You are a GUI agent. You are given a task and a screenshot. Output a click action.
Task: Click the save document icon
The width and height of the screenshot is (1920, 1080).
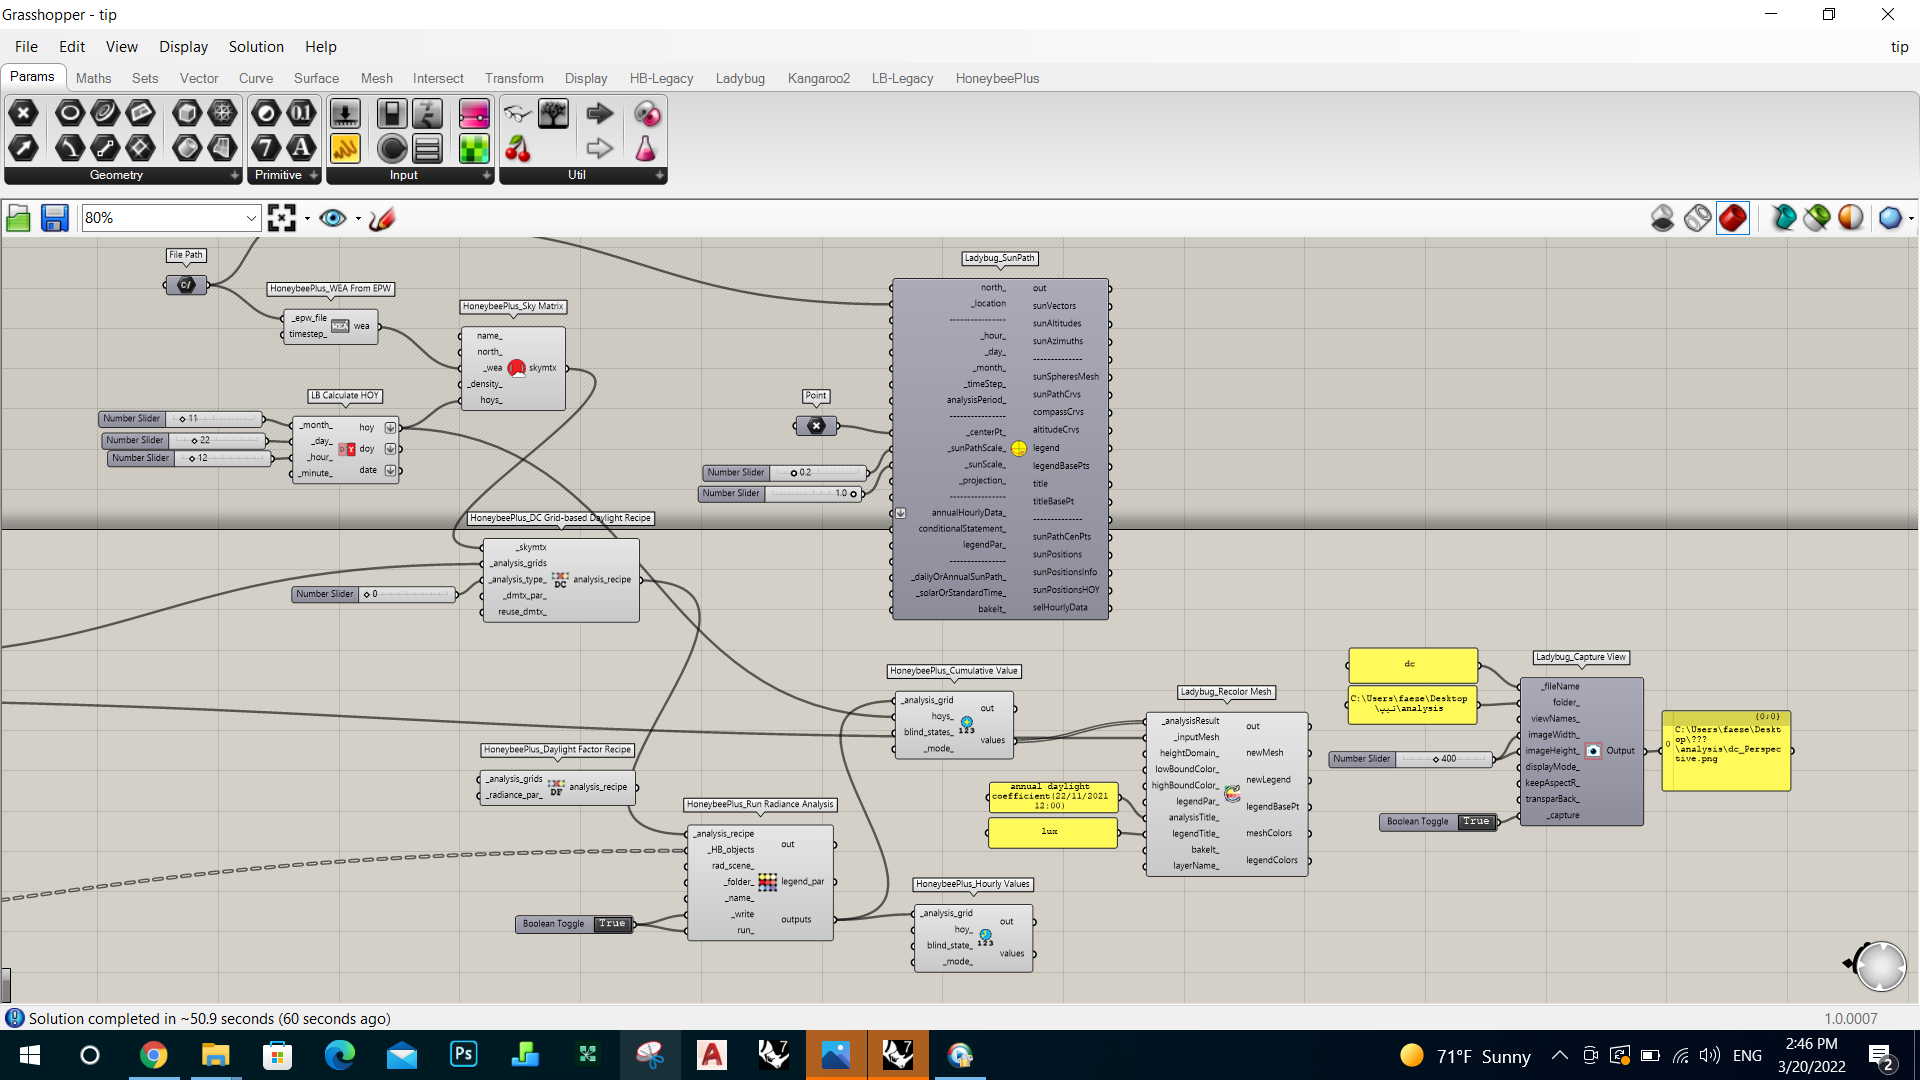tap(54, 218)
